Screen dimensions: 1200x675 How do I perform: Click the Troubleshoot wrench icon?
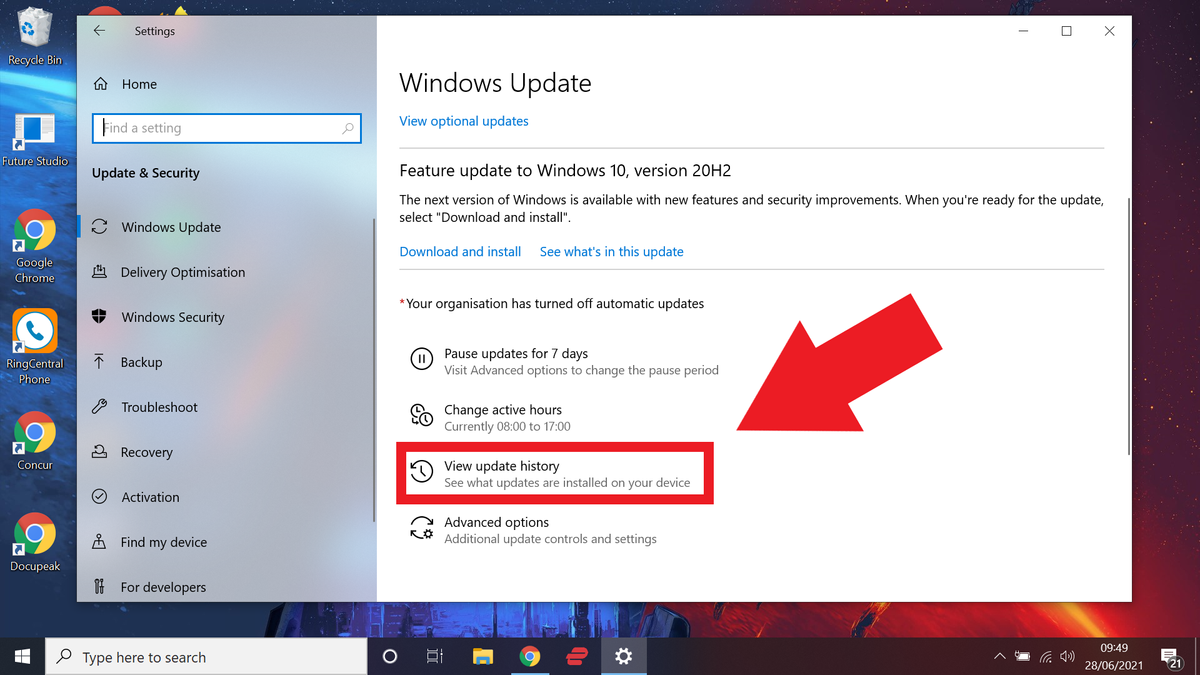click(x=100, y=407)
